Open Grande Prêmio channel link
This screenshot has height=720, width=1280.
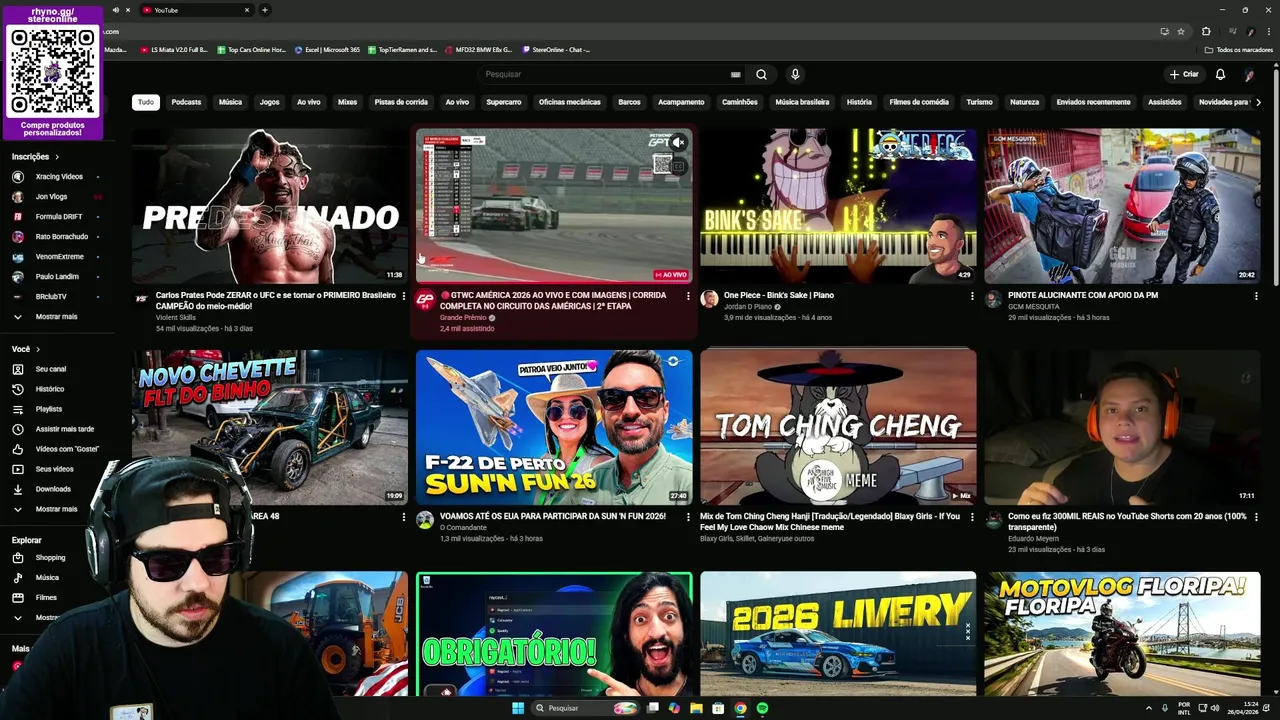[x=464, y=318]
